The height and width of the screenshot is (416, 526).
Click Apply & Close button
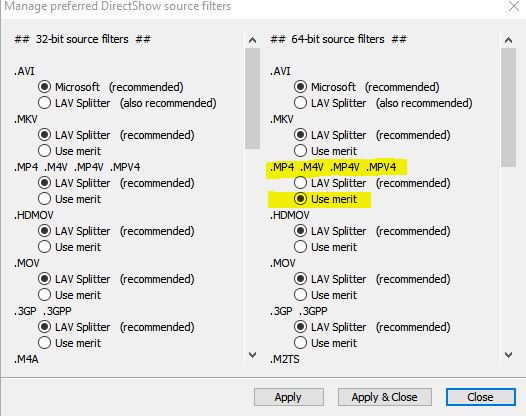click(x=384, y=397)
